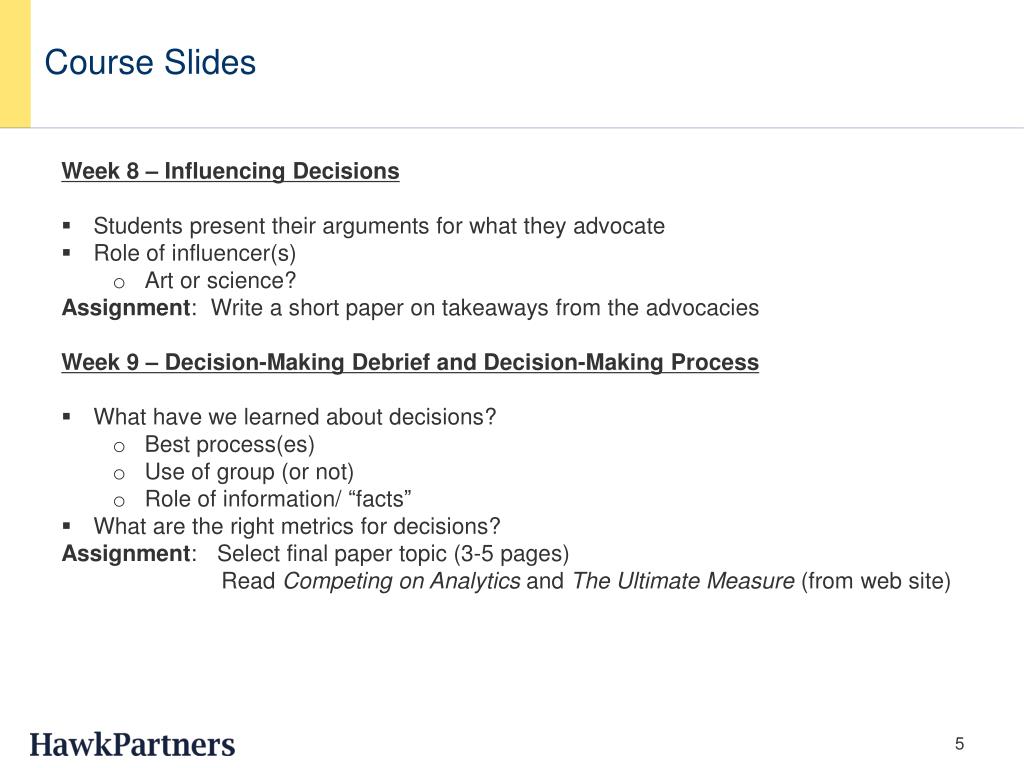Click the square bullet before "Role of influencer(s)"
The height and width of the screenshot is (768, 1024).
[x=67, y=253]
